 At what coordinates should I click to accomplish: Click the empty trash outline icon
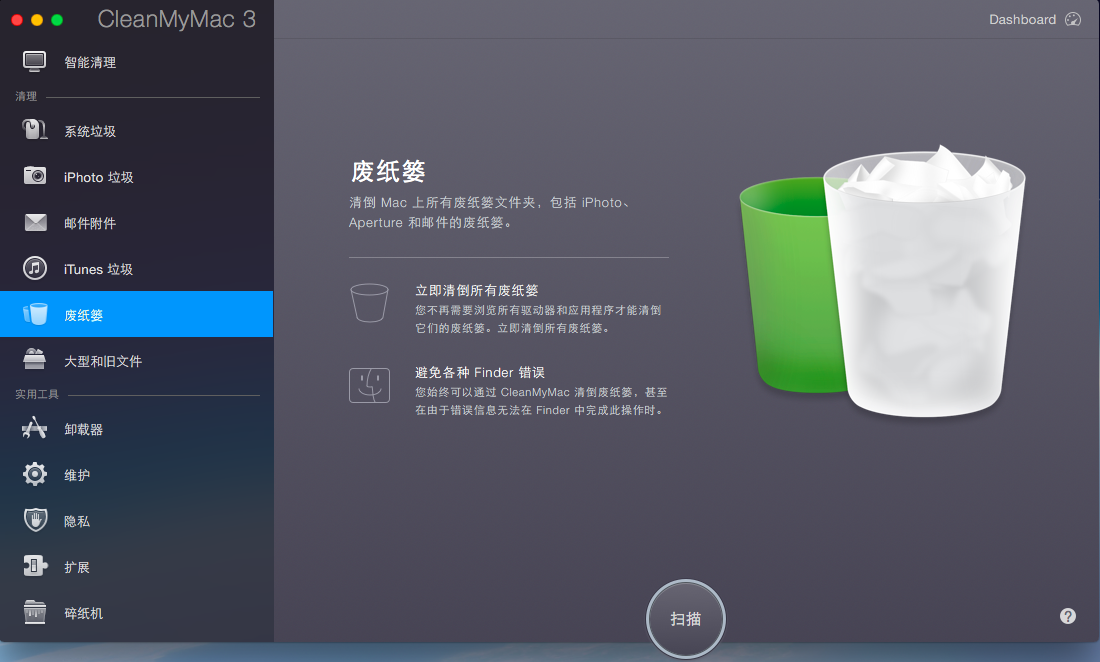click(x=369, y=303)
